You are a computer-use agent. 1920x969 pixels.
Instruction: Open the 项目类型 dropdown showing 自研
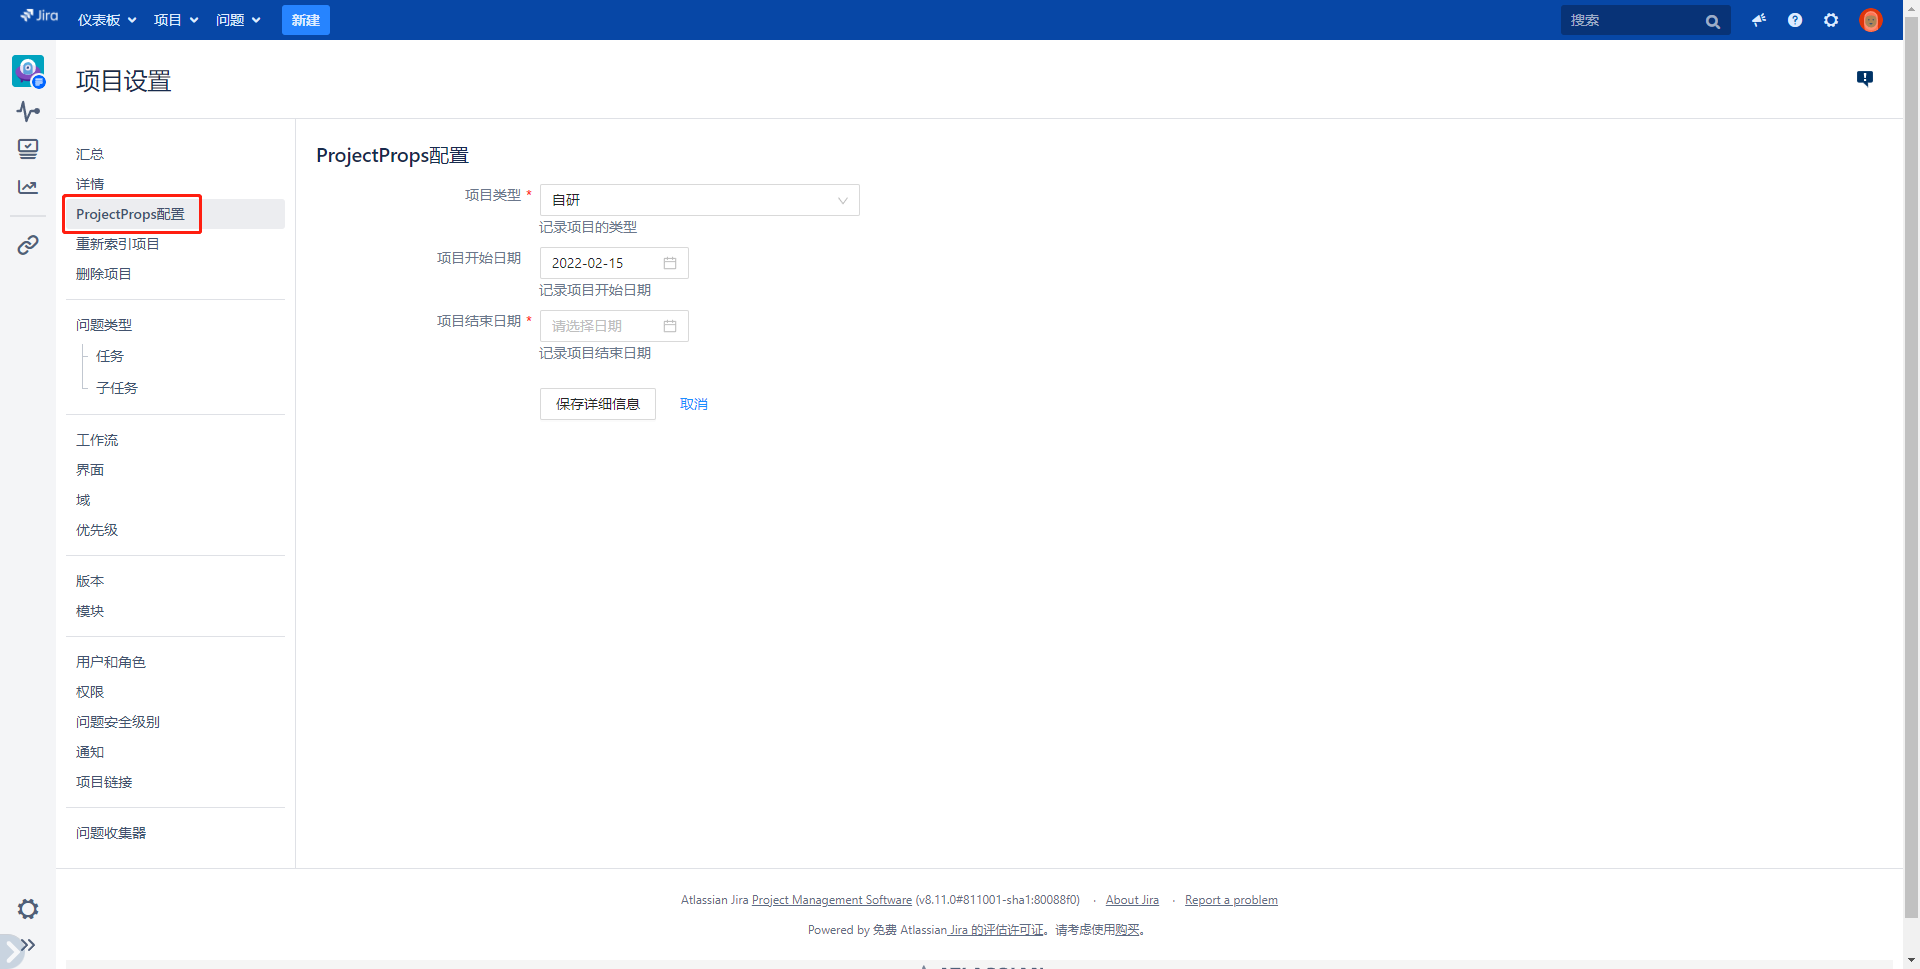(699, 200)
